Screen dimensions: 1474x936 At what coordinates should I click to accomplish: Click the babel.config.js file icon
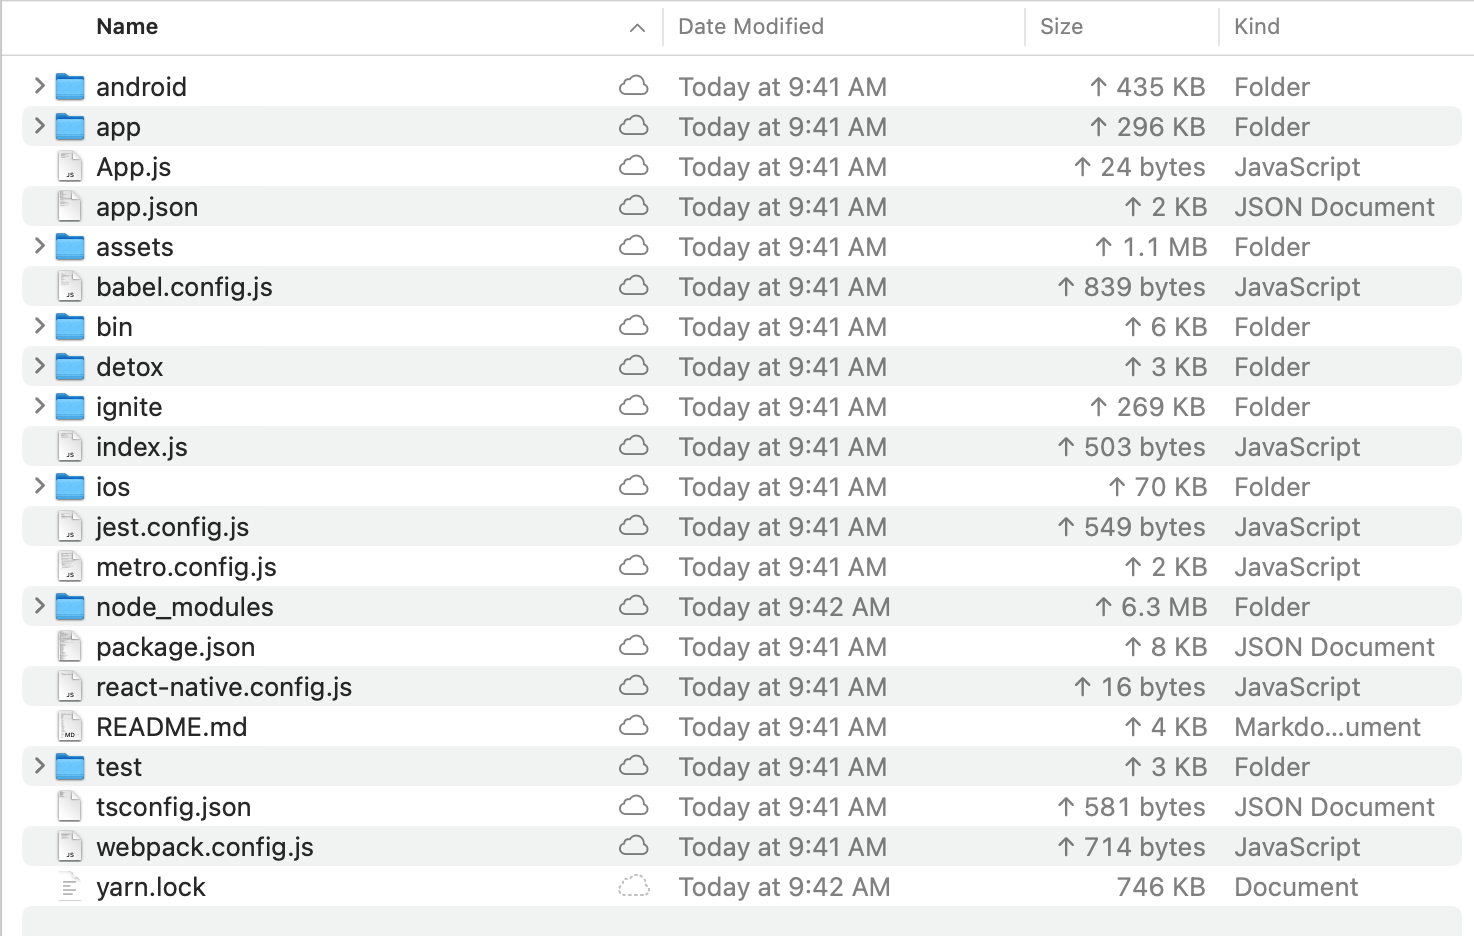point(70,287)
